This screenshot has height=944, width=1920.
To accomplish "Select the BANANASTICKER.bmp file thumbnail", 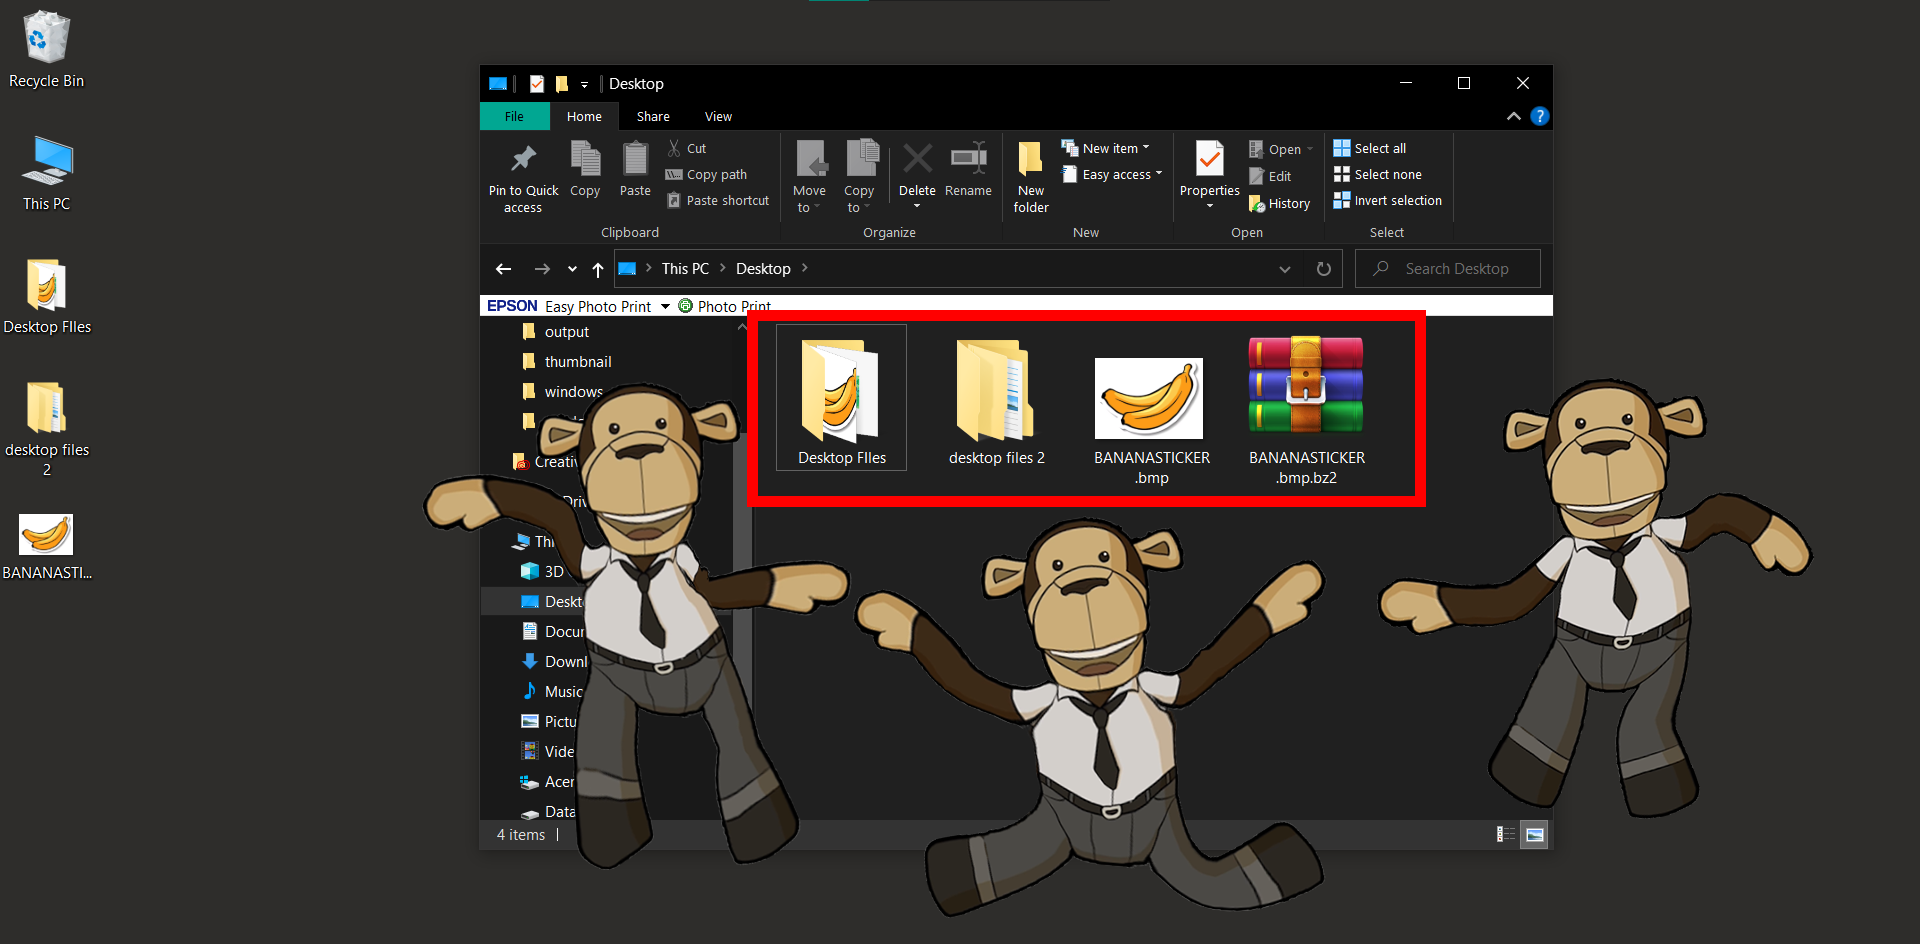I will pos(1149,398).
